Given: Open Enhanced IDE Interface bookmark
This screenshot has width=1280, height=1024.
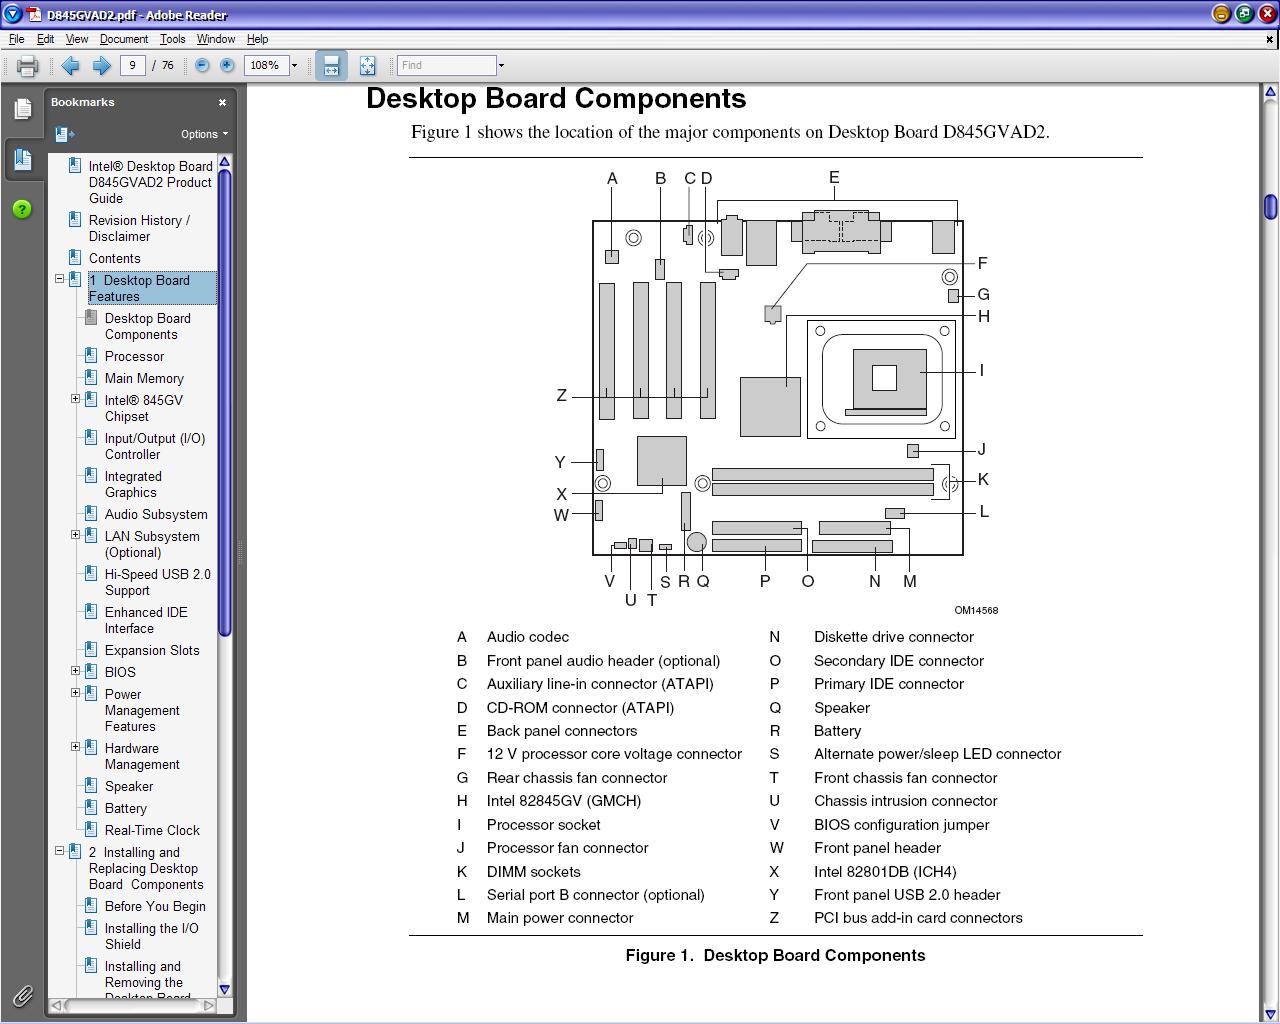Looking at the screenshot, I should click(x=146, y=620).
